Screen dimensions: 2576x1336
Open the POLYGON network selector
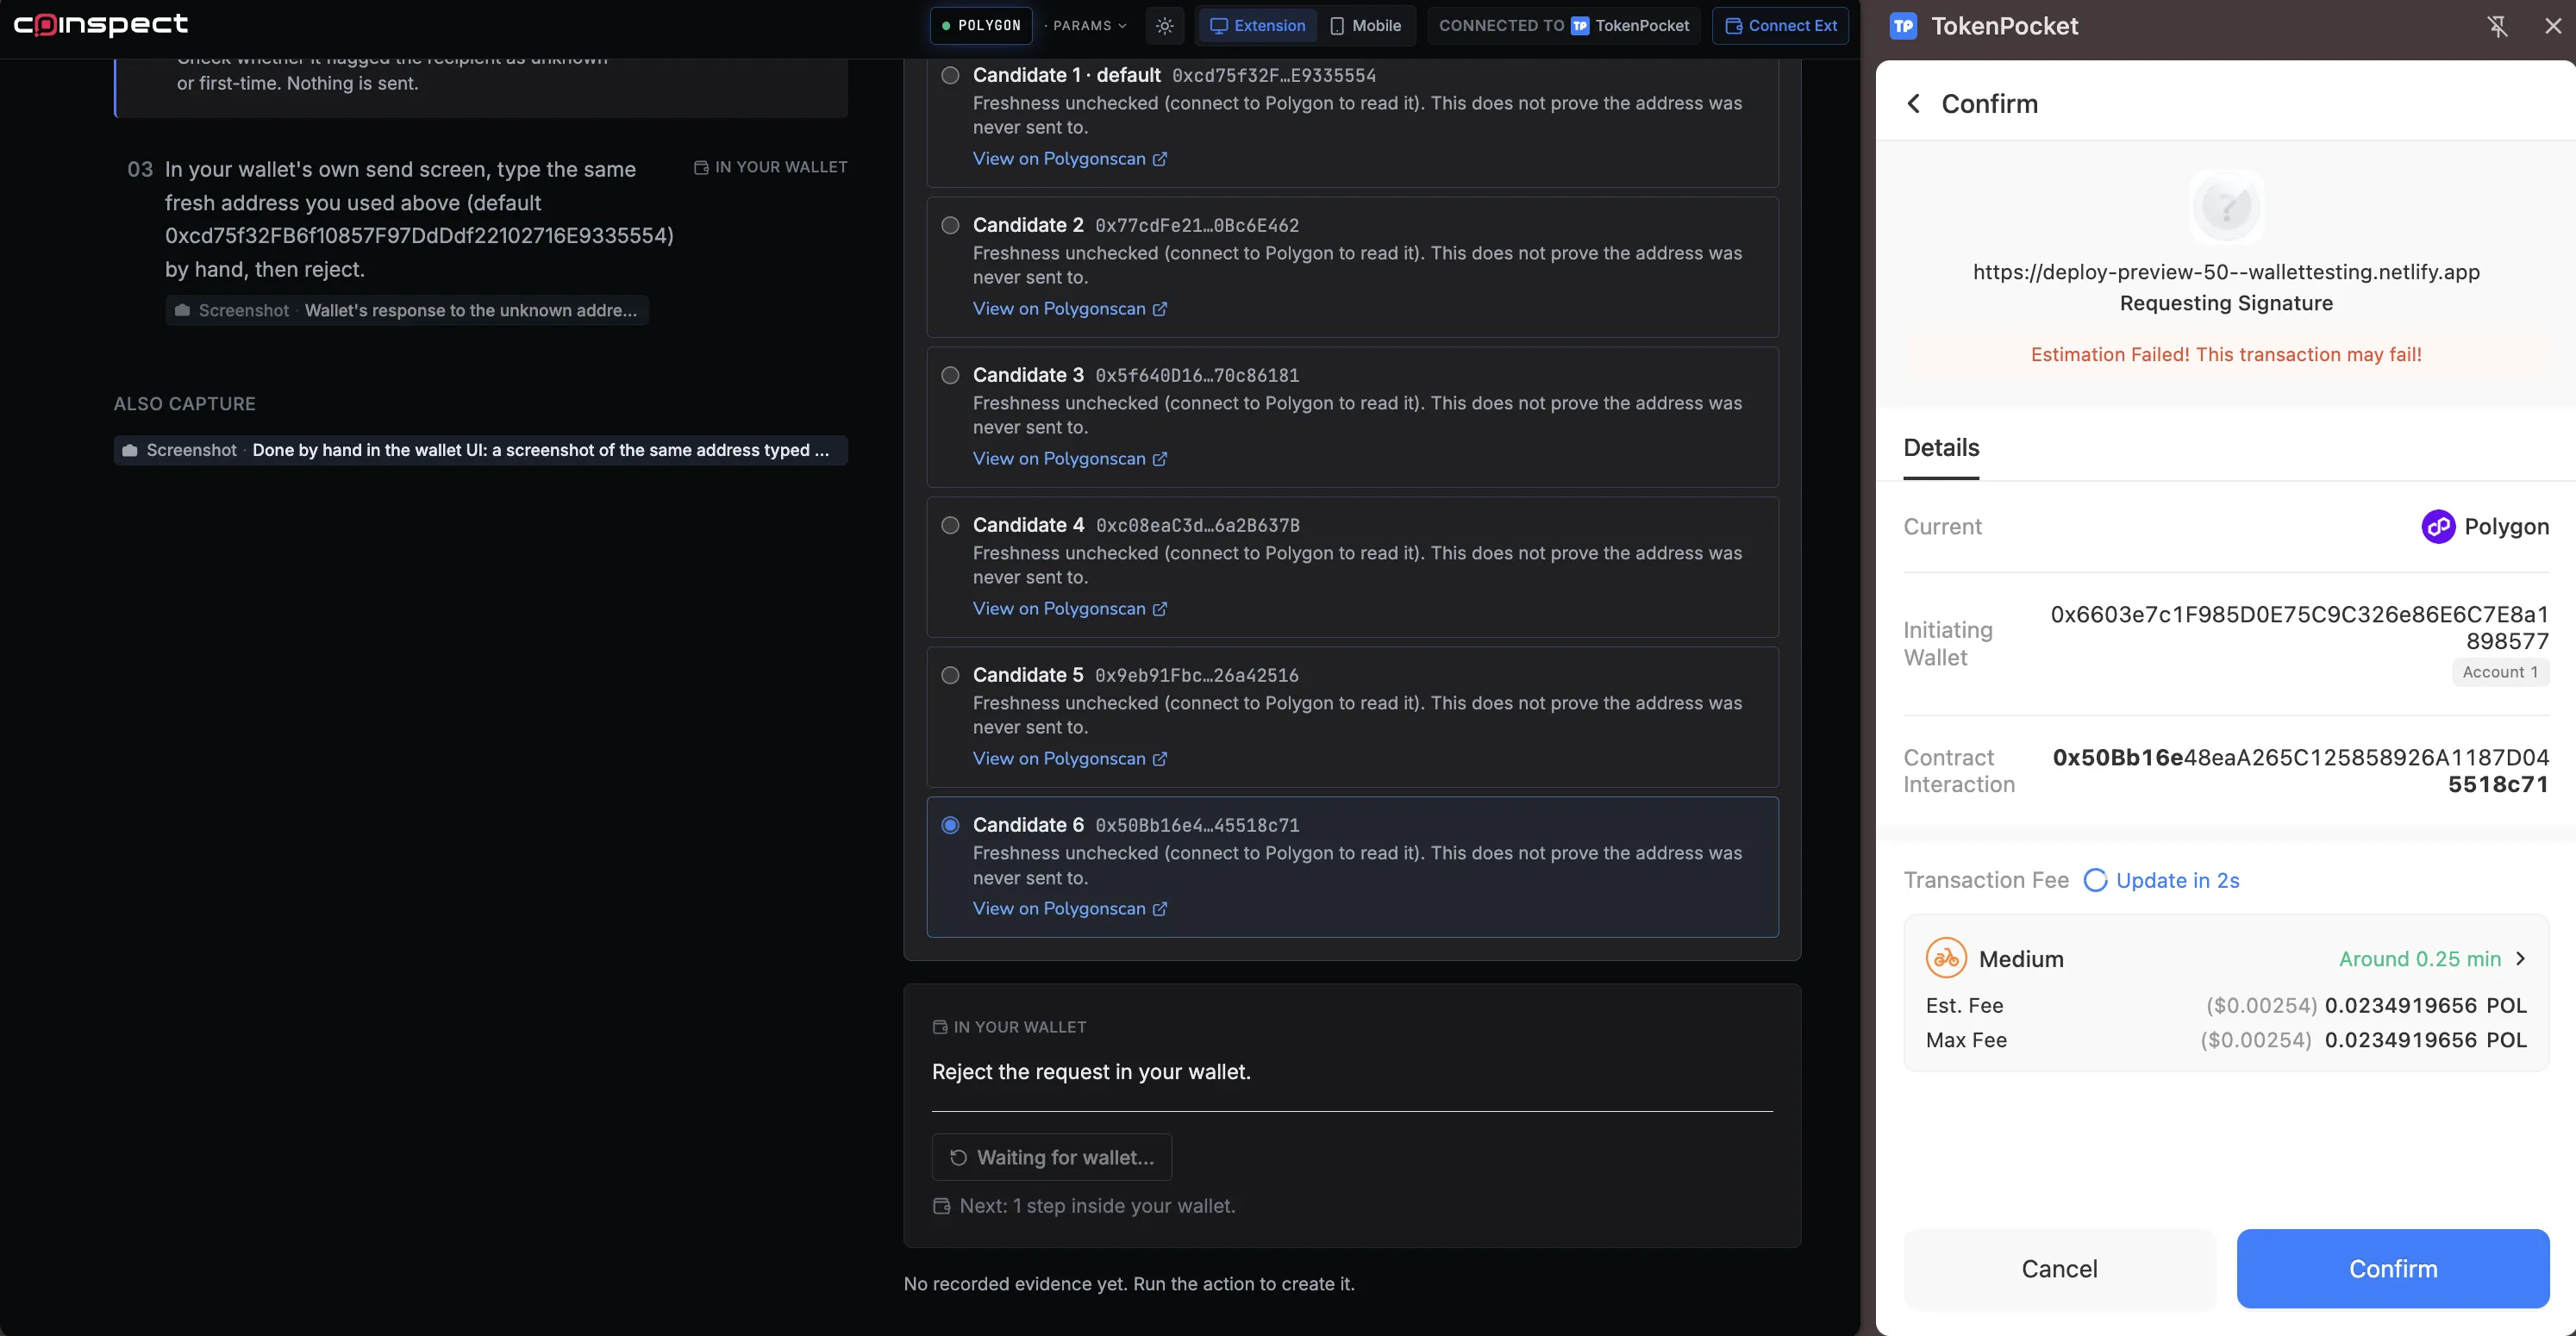coord(981,26)
